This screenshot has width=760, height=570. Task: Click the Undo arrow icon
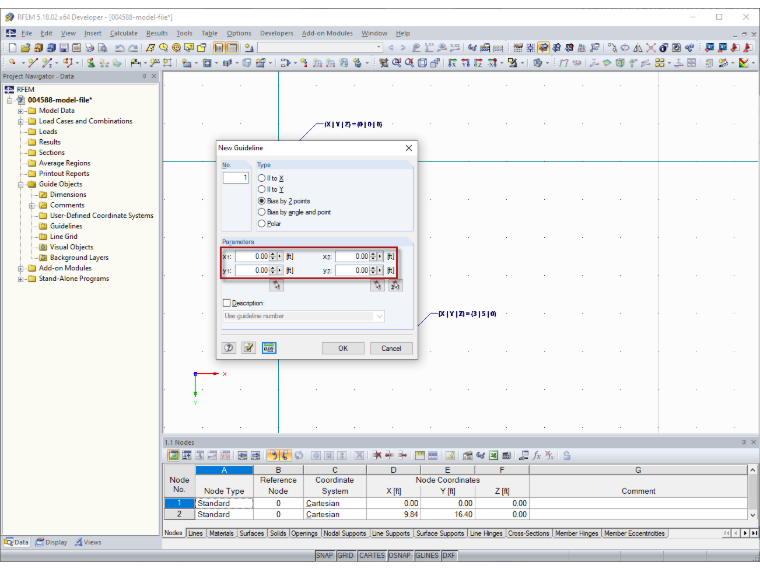(x=120, y=48)
